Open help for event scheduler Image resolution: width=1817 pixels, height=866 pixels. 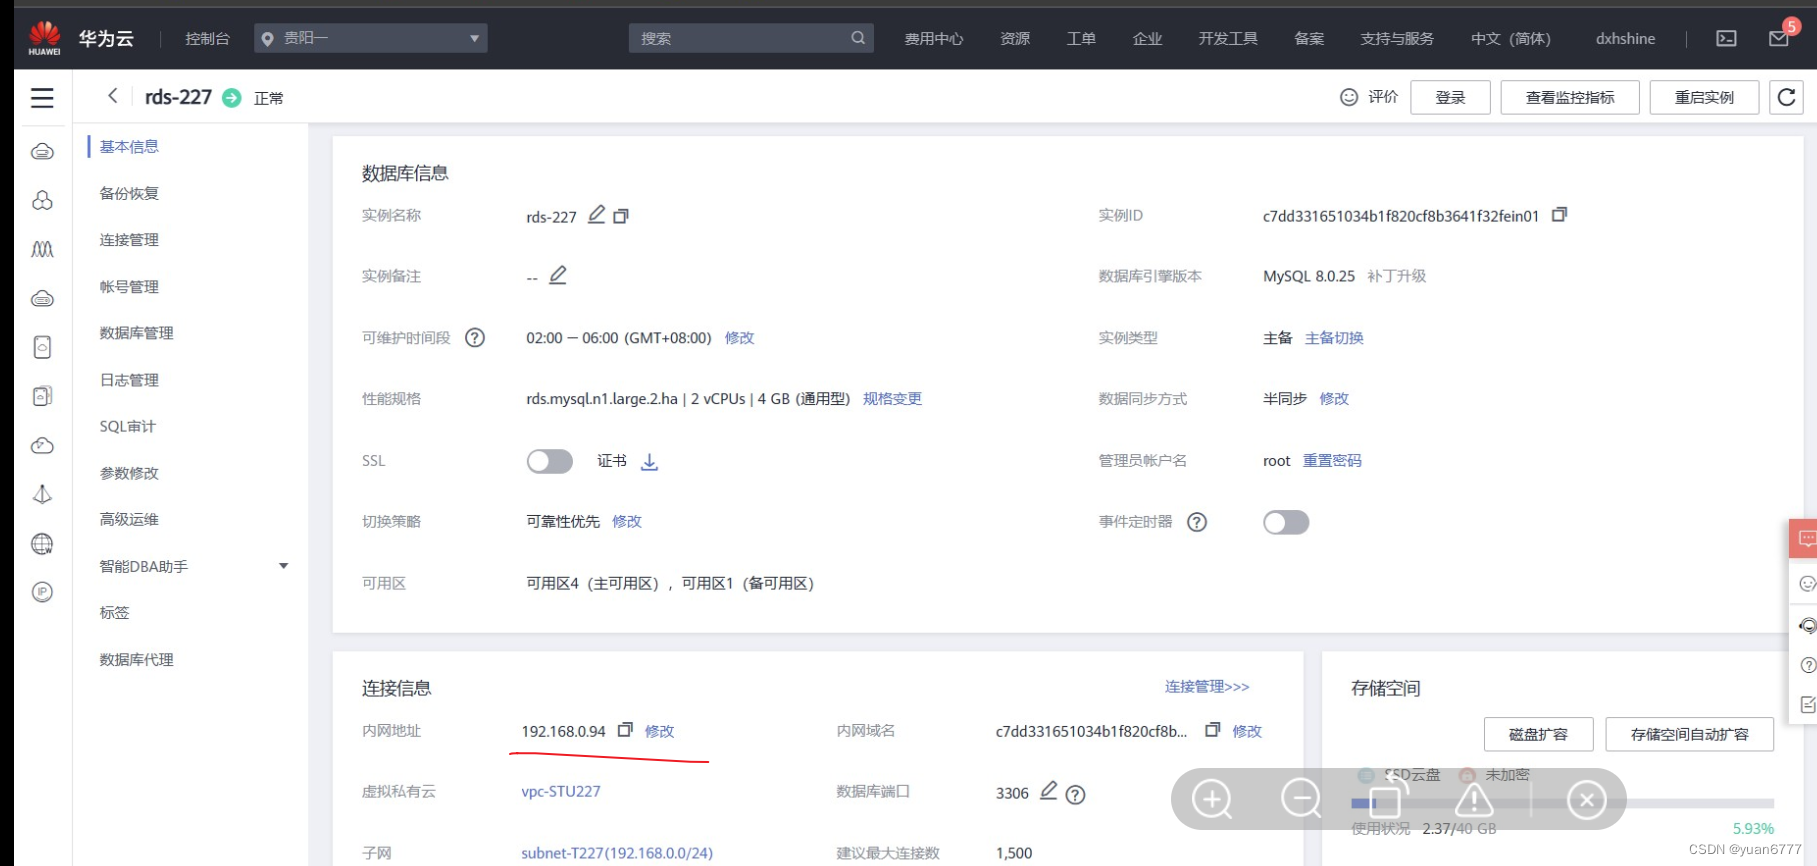(1197, 522)
